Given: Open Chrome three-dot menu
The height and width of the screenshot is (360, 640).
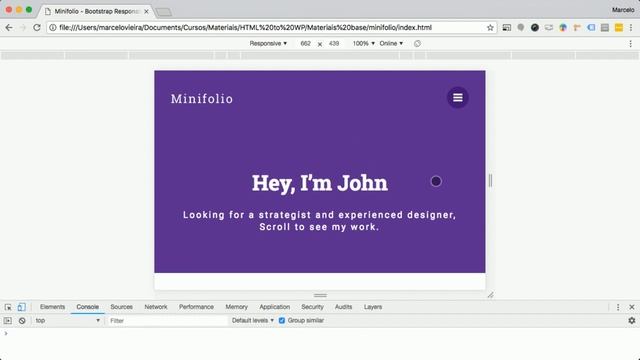Looking at the screenshot, I should click(631, 28).
